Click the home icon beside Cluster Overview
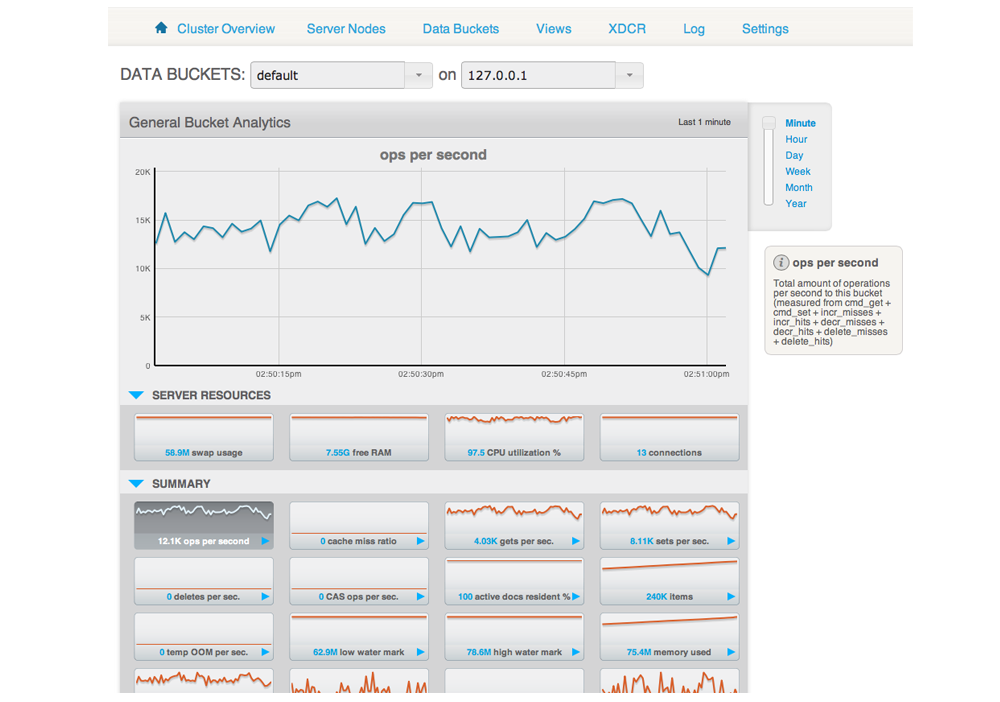This screenshot has width=1000, height=702. point(161,27)
